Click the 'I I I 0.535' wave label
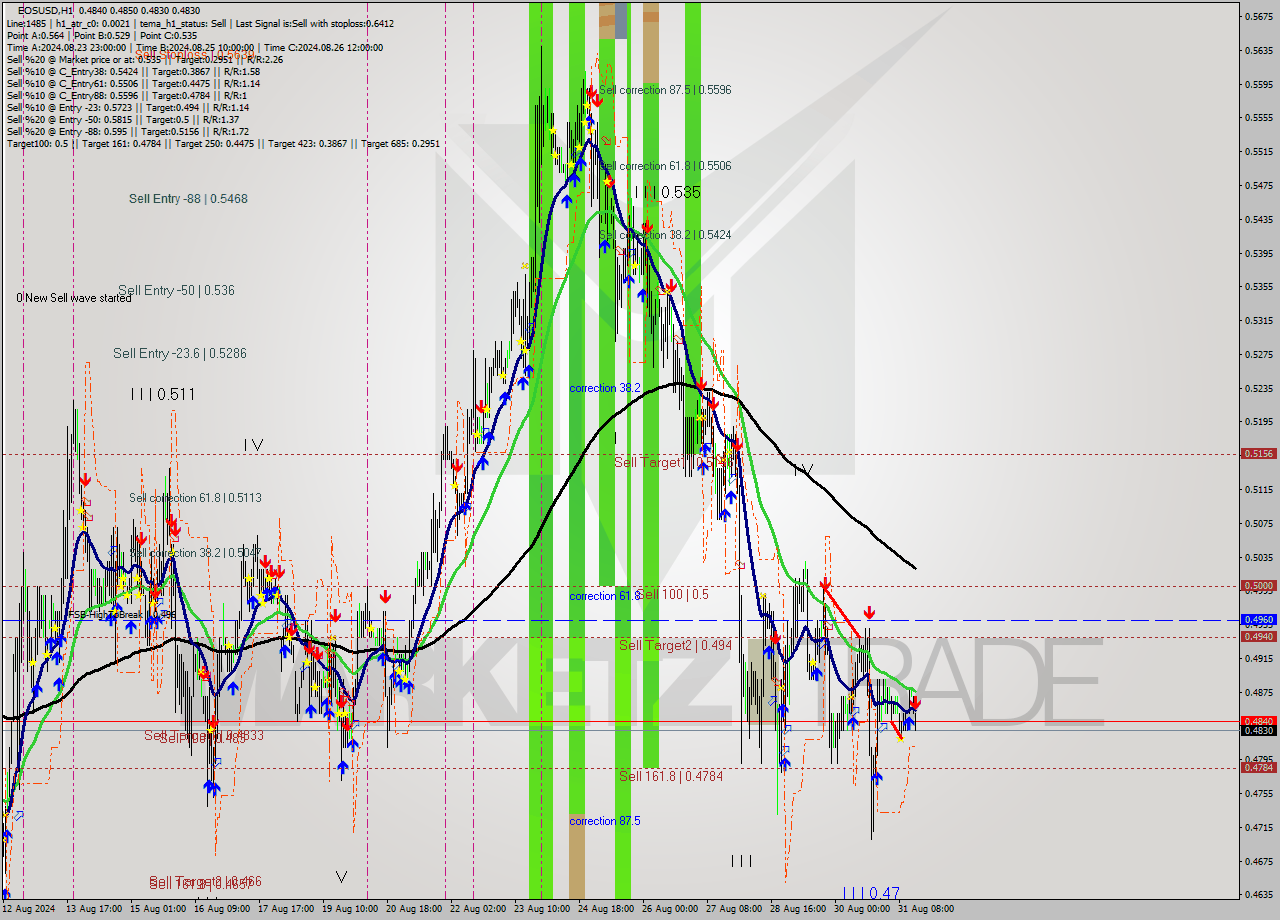This screenshot has height=920, width=1280. [667, 192]
